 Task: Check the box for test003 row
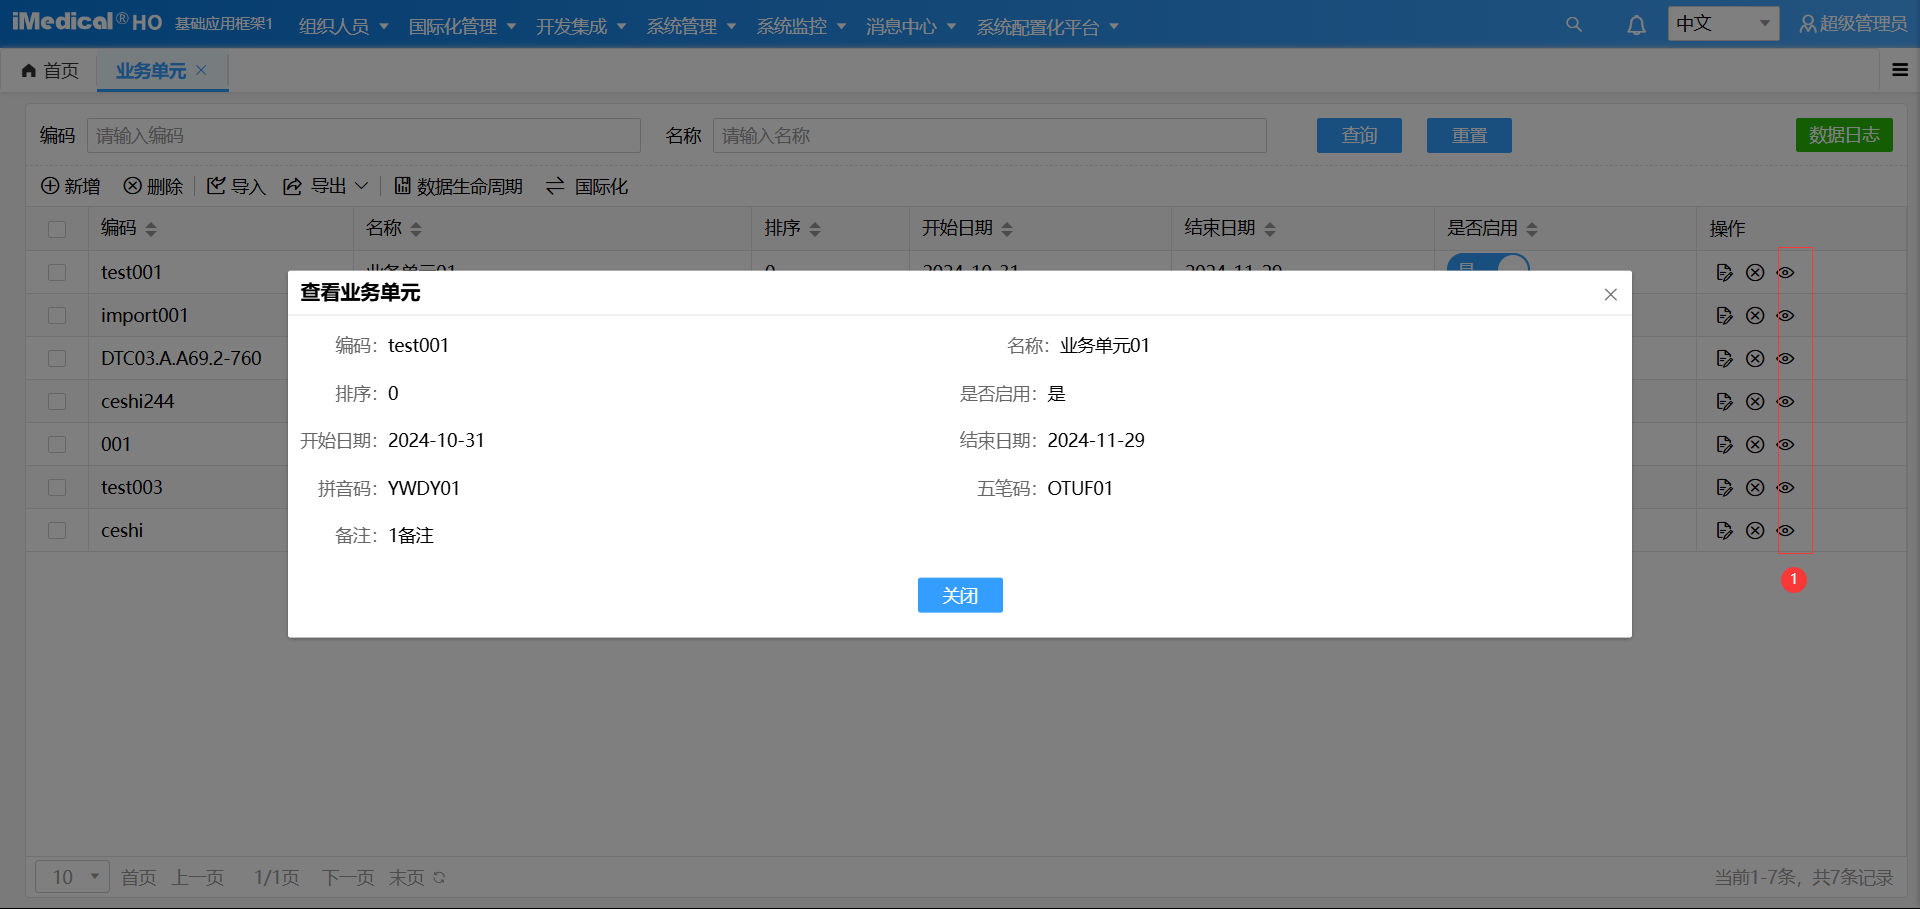(57, 487)
